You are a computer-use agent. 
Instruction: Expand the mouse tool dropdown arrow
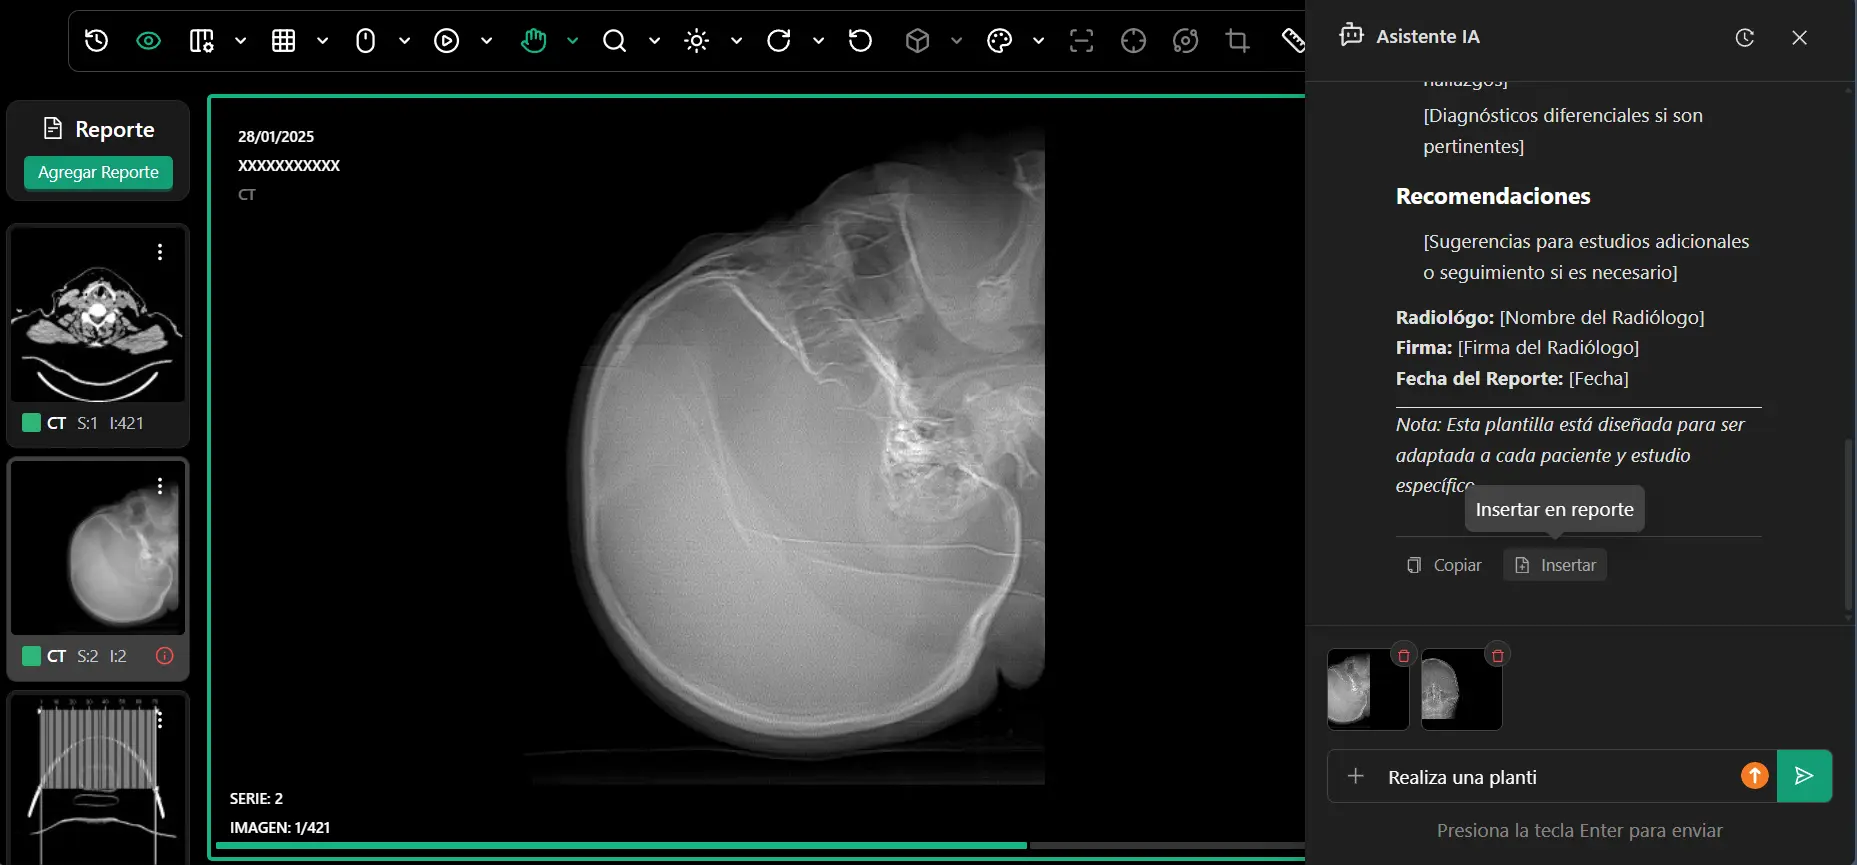click(404, 41)
